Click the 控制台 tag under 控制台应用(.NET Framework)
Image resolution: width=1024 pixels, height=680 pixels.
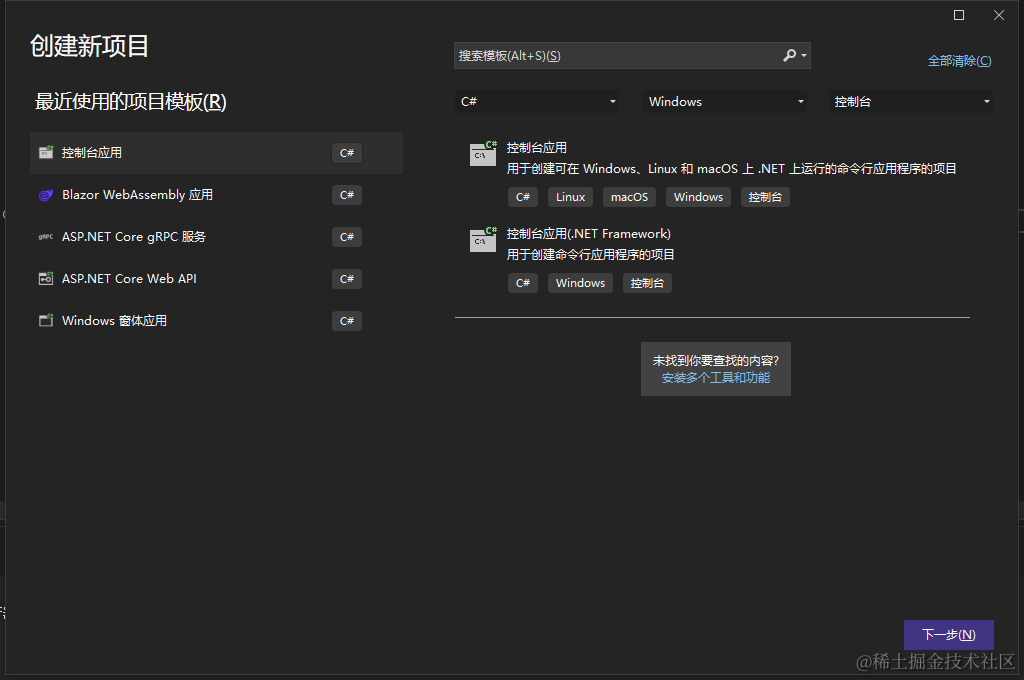(x=647, y=283)
